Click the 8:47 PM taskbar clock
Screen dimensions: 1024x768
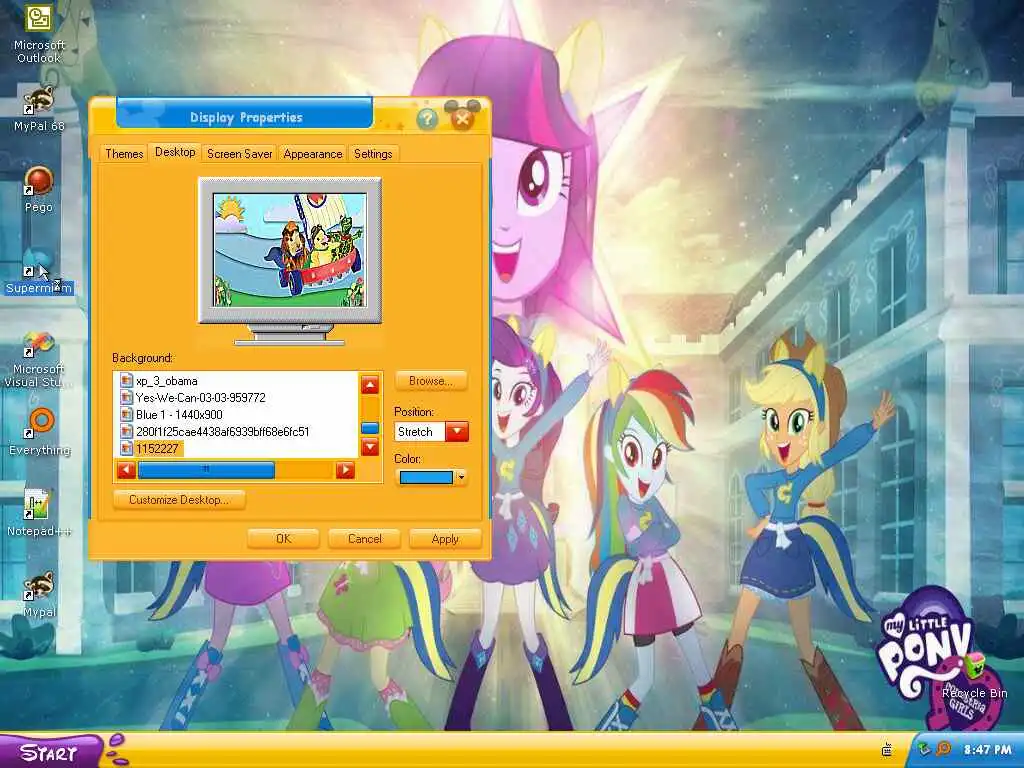pyautogui.click(x=987, y=750)
